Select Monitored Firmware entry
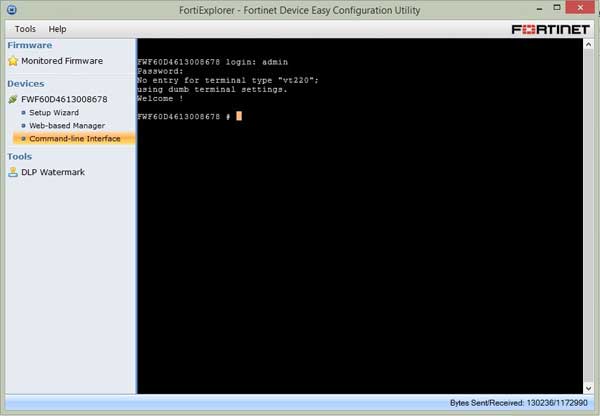The width and height of the screenshot is (600, 416). [x=62, y=61]
